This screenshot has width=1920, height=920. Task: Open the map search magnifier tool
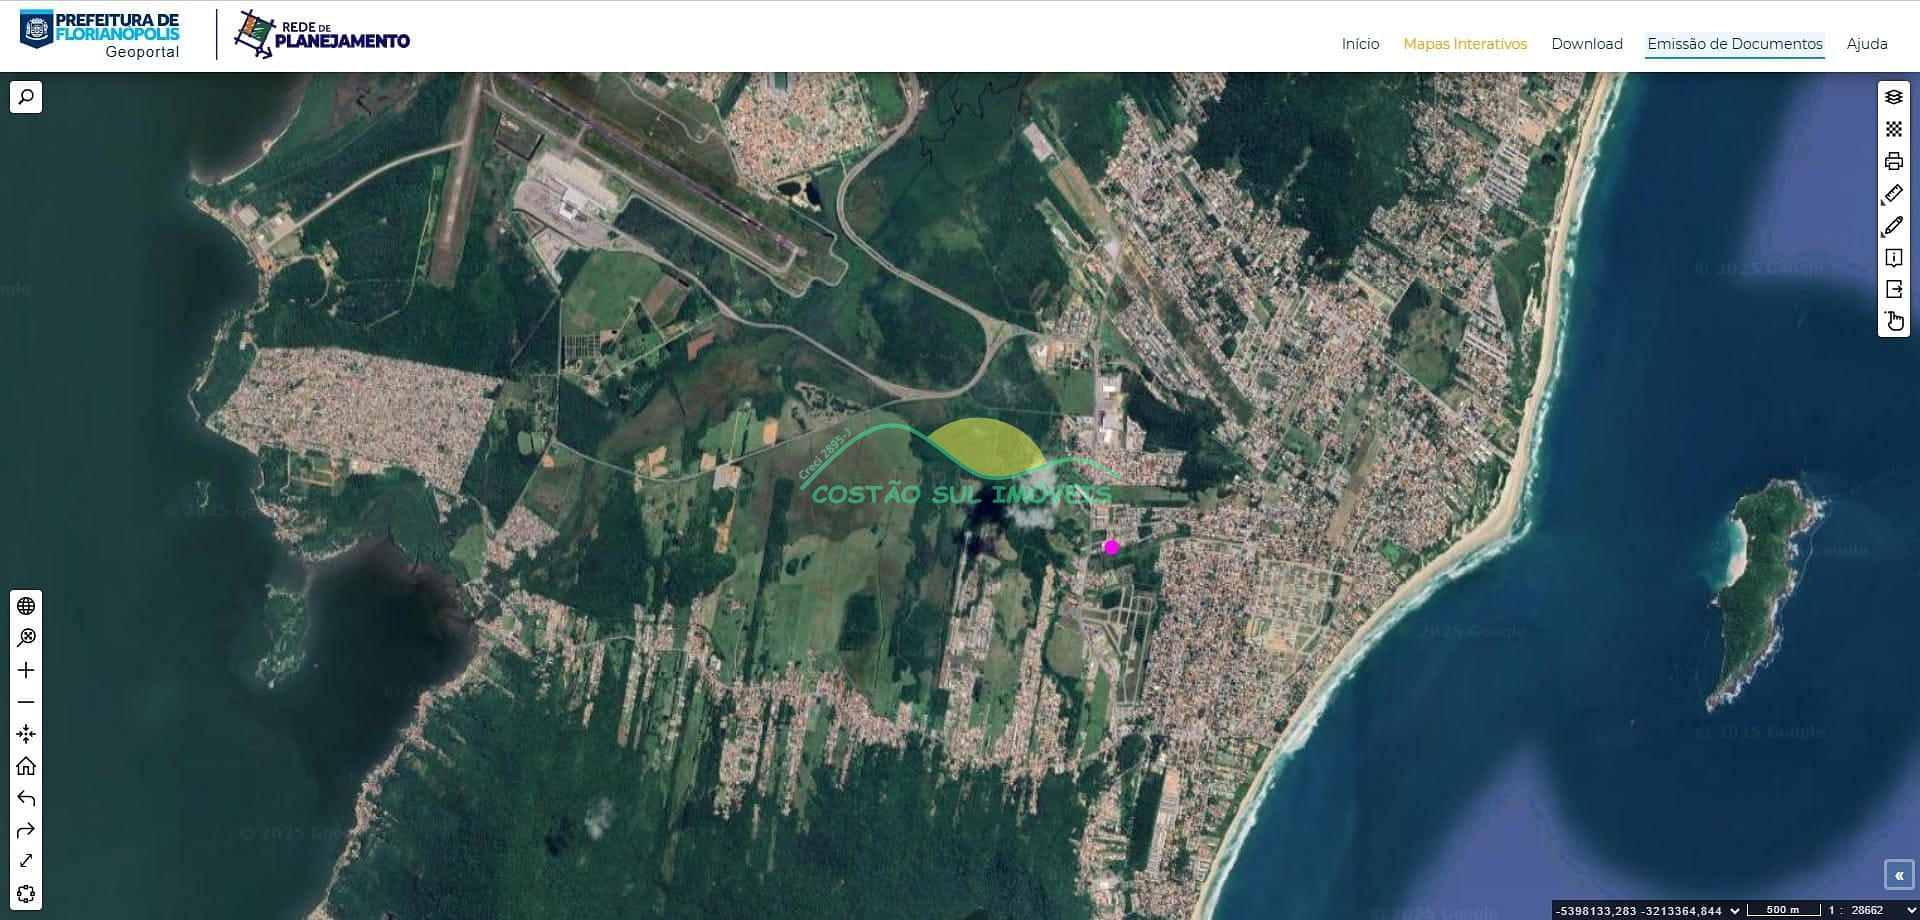26,97
